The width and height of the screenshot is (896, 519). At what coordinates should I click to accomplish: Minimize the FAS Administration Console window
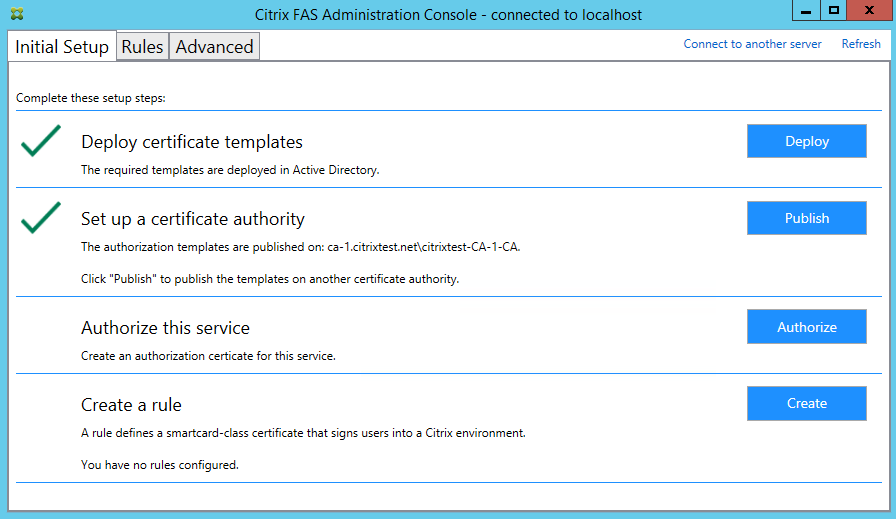(x=807, y=10)
